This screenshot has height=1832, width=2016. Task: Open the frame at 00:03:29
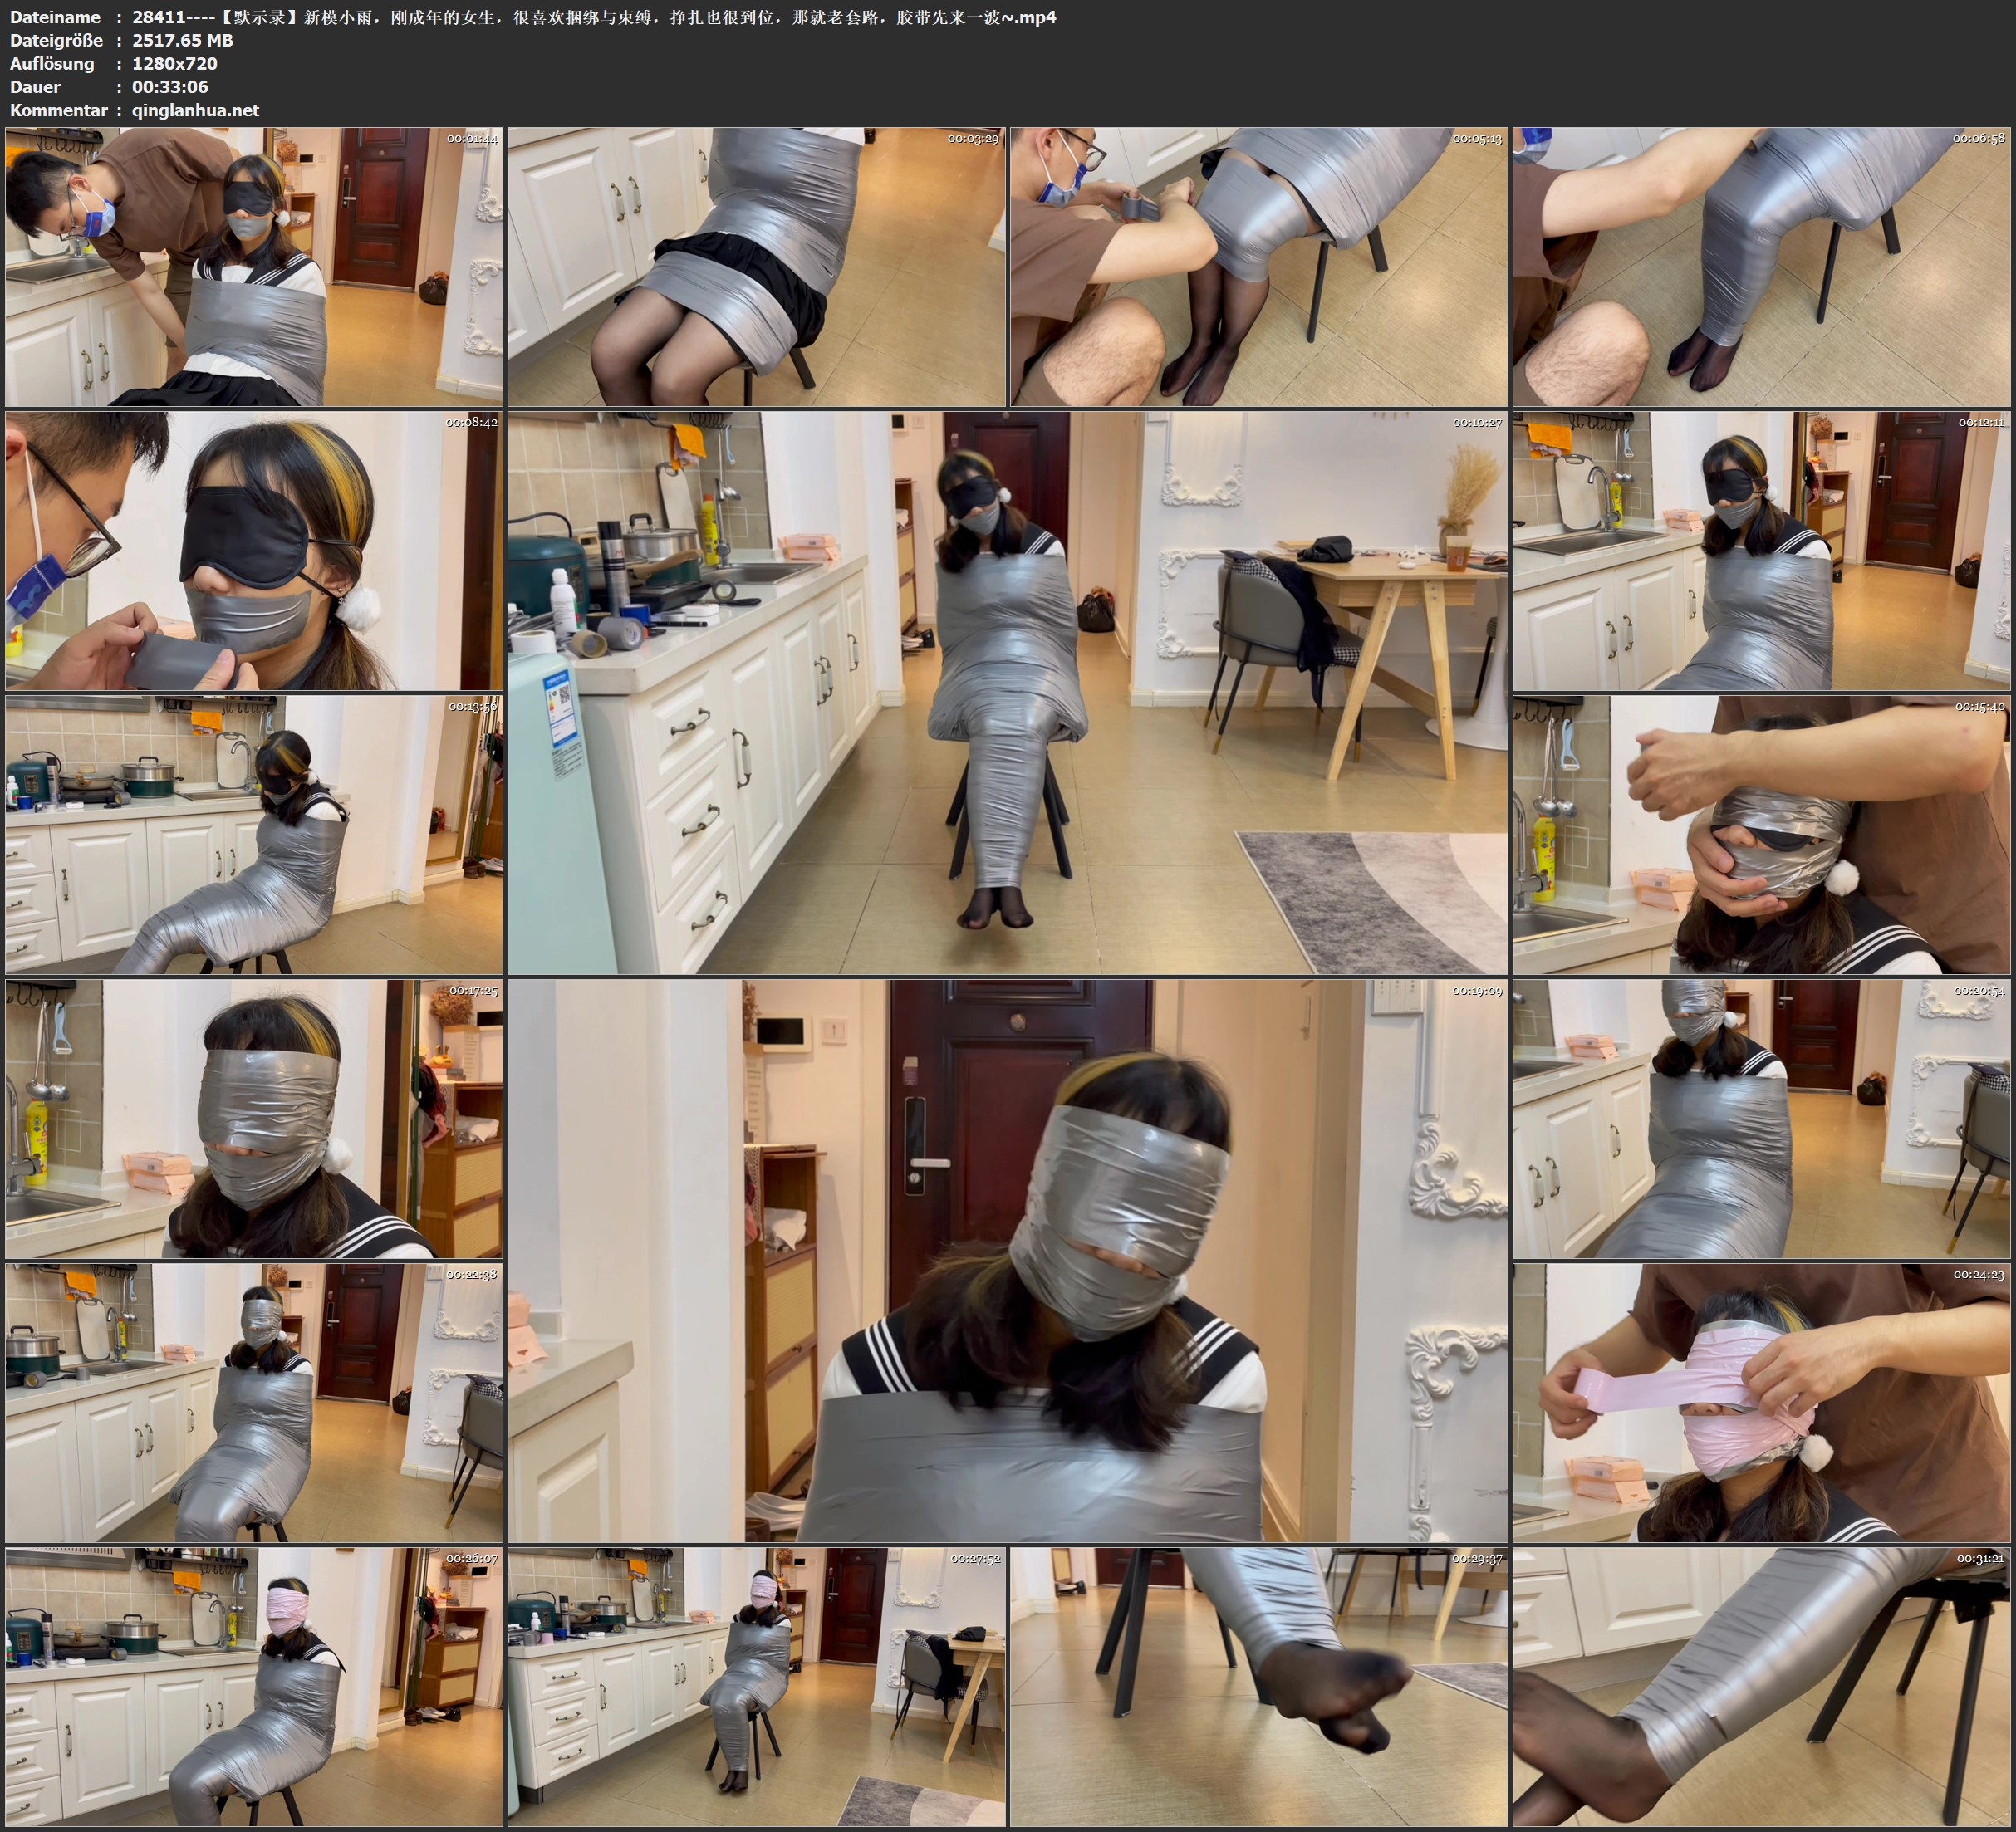[x=756, y=266]
